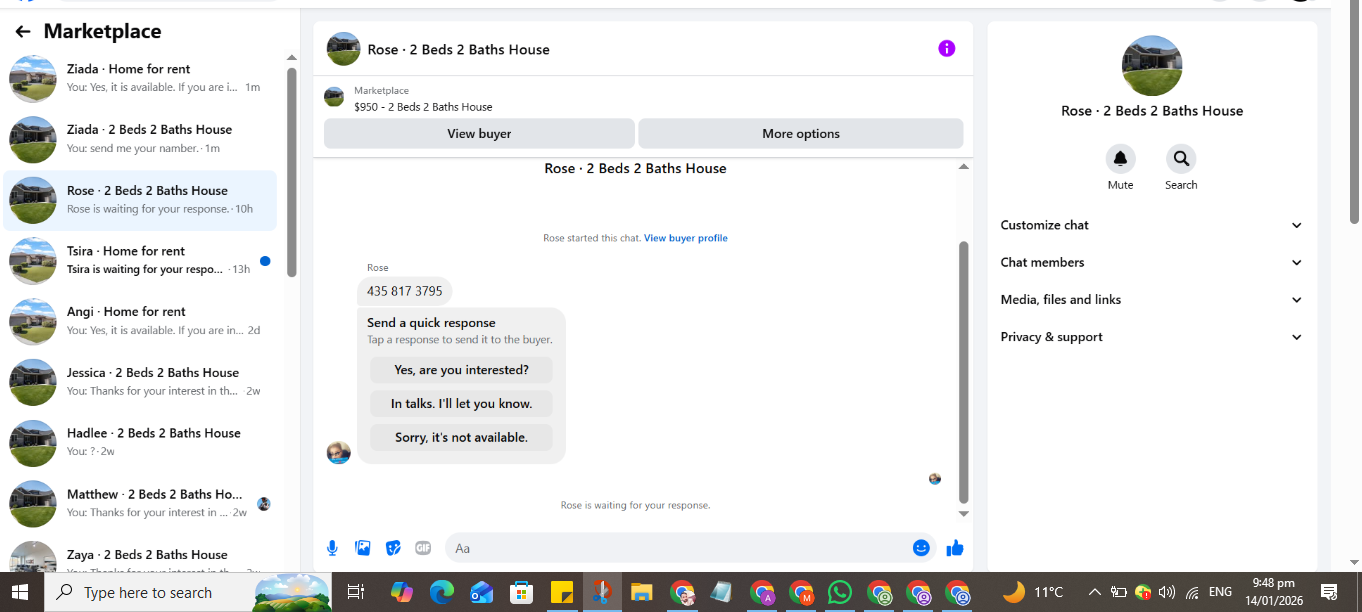1362x612 pixels.
Task: Send 'Yes, are you interested?' quick response
Action: point(461,370)
